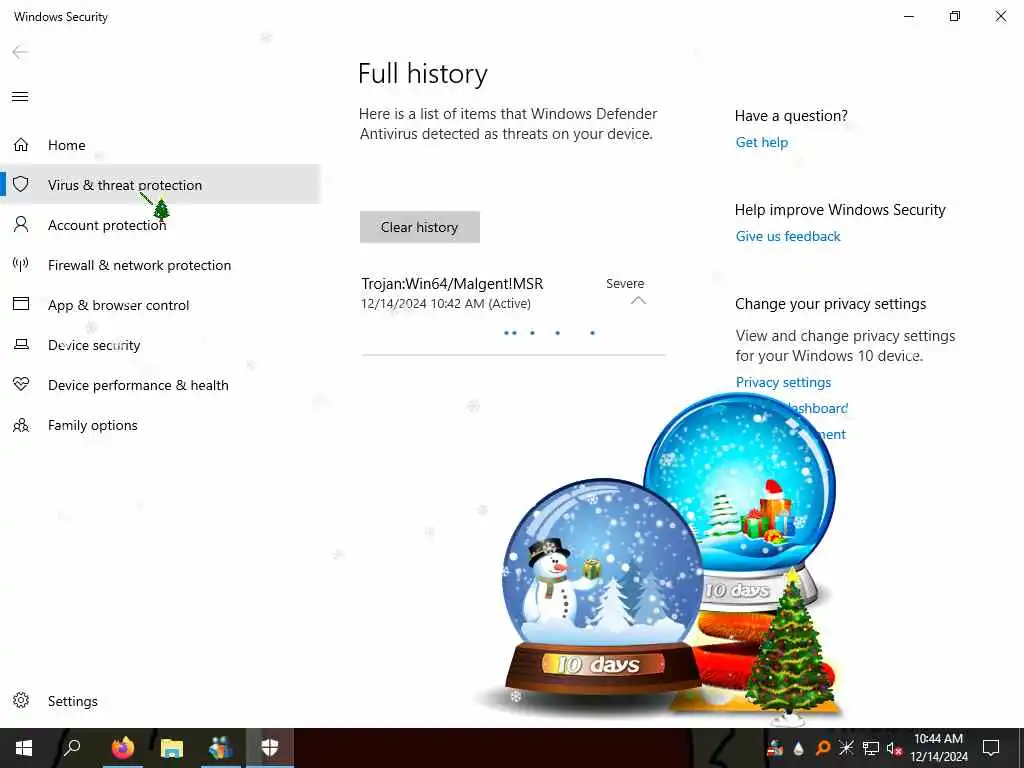The image size is (1024, 768).
Task: Open the Windows Start menu
Action: 24,748
